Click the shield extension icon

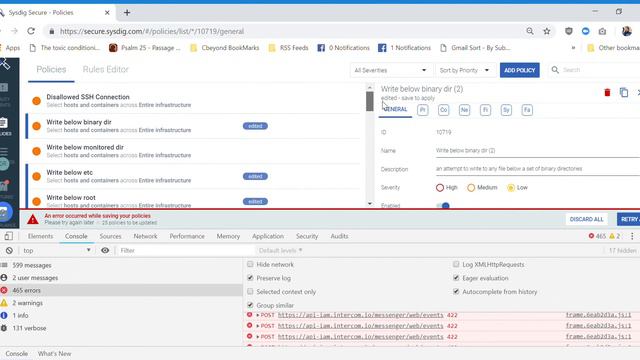pos(569,31)
